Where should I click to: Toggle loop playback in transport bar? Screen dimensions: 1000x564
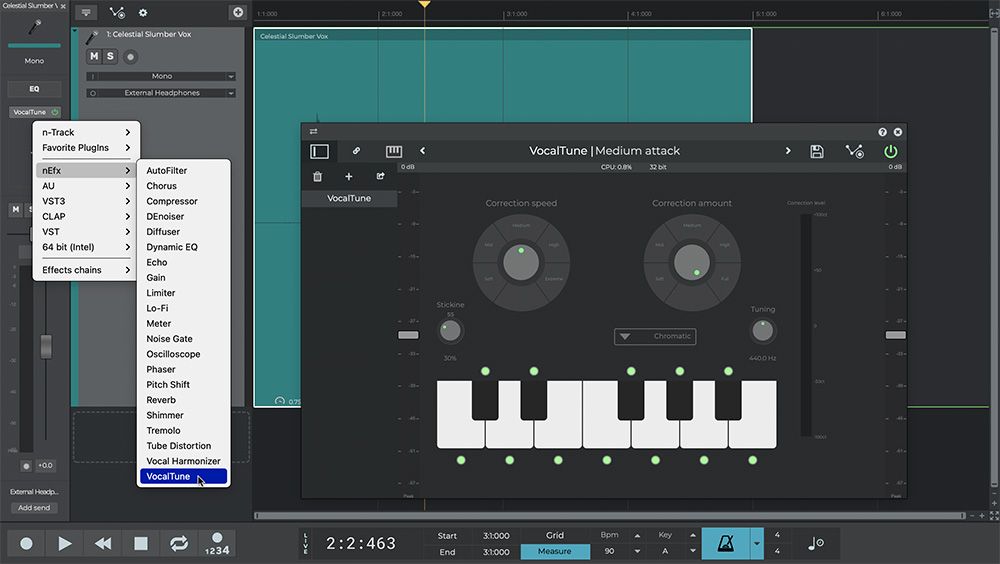[x=179, y=544]
